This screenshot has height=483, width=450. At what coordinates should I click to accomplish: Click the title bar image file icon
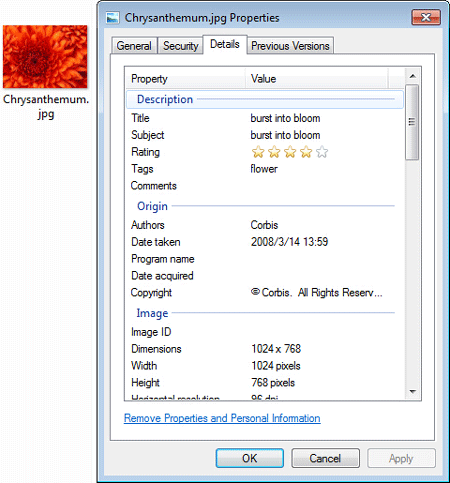click(112, 18)
